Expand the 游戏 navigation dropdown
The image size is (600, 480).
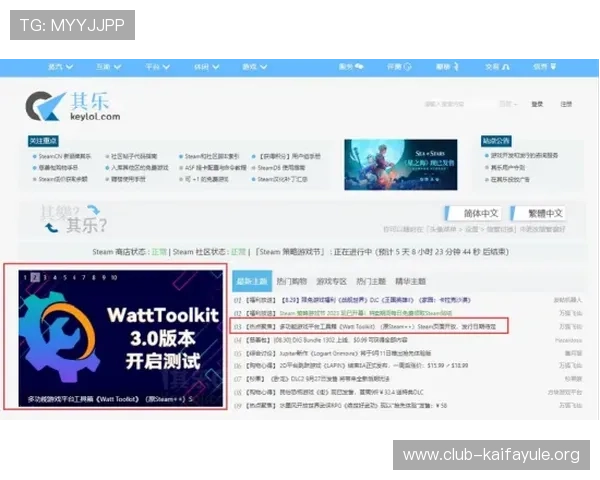[x=254, y=67]
